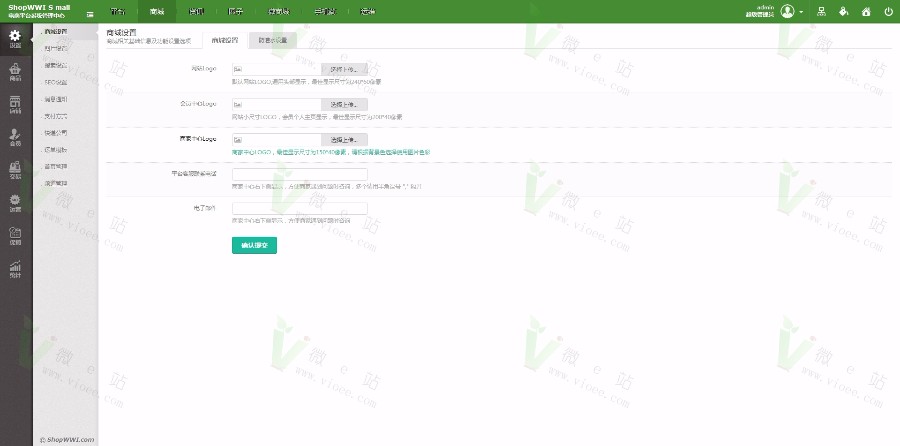Image resolution: width=900 pixels, height=446 pixels.
Task: Open the 圈子 top navigation item
Action: (x=235, y=11)
